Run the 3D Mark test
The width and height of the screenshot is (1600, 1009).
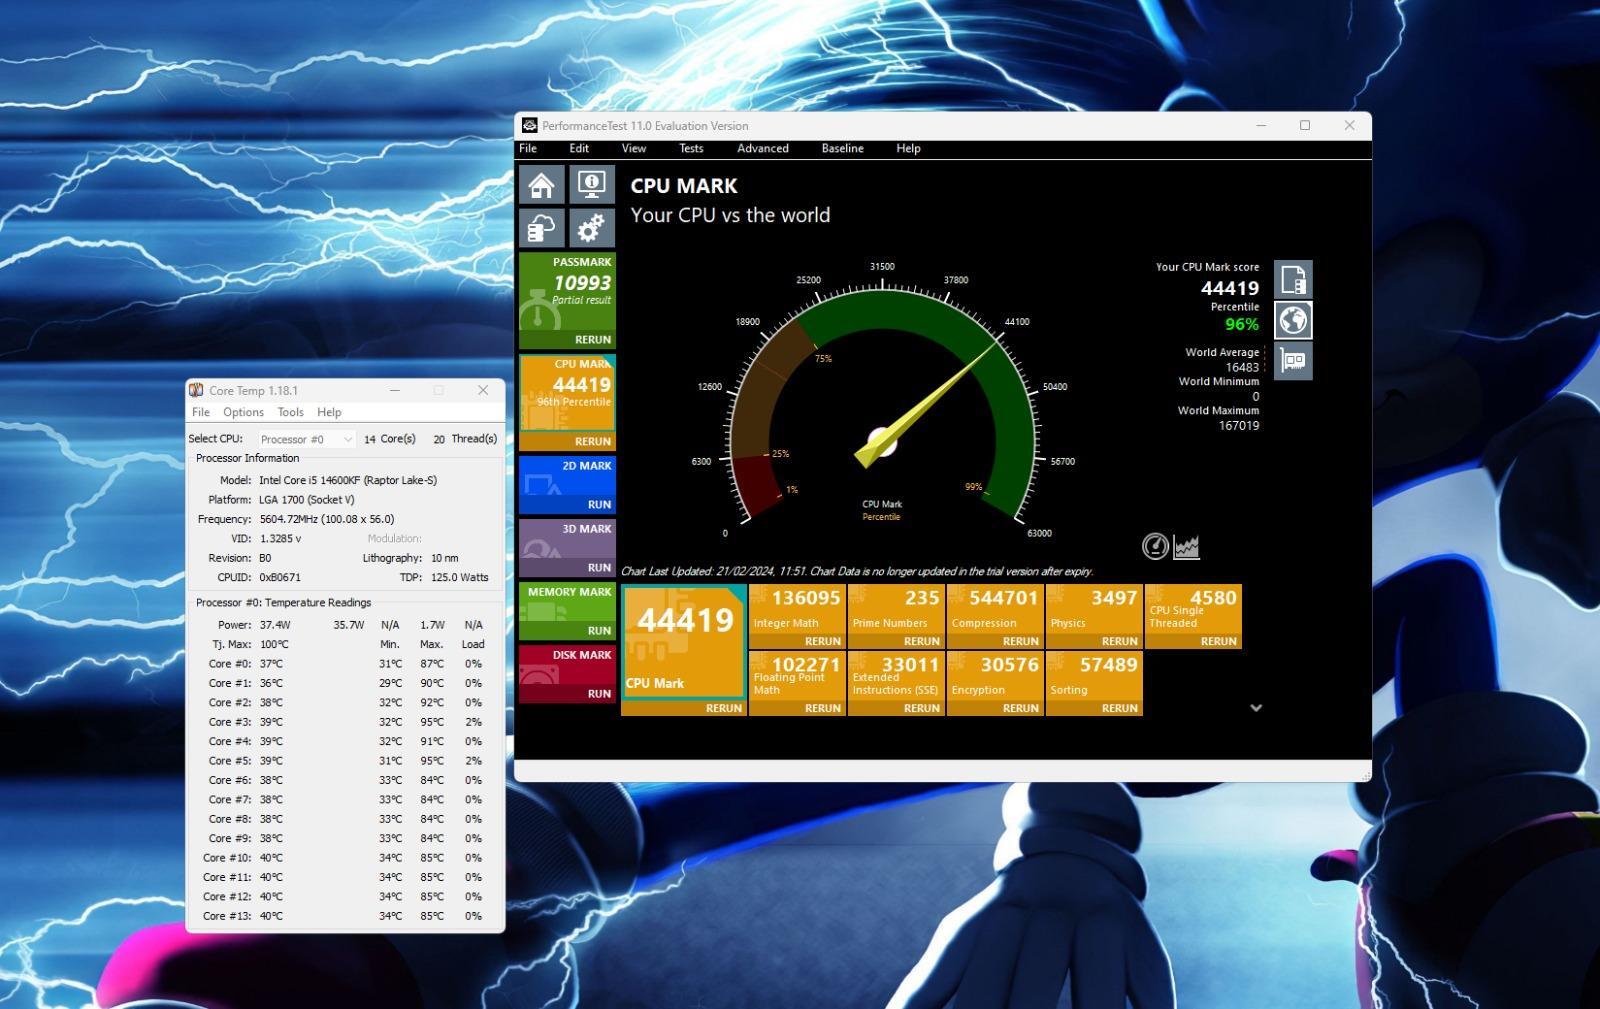[599, 567]
